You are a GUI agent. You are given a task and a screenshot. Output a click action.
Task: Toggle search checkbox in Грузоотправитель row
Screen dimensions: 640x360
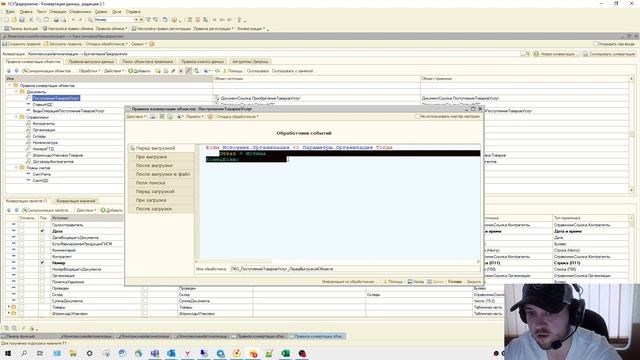click(42, 225)
